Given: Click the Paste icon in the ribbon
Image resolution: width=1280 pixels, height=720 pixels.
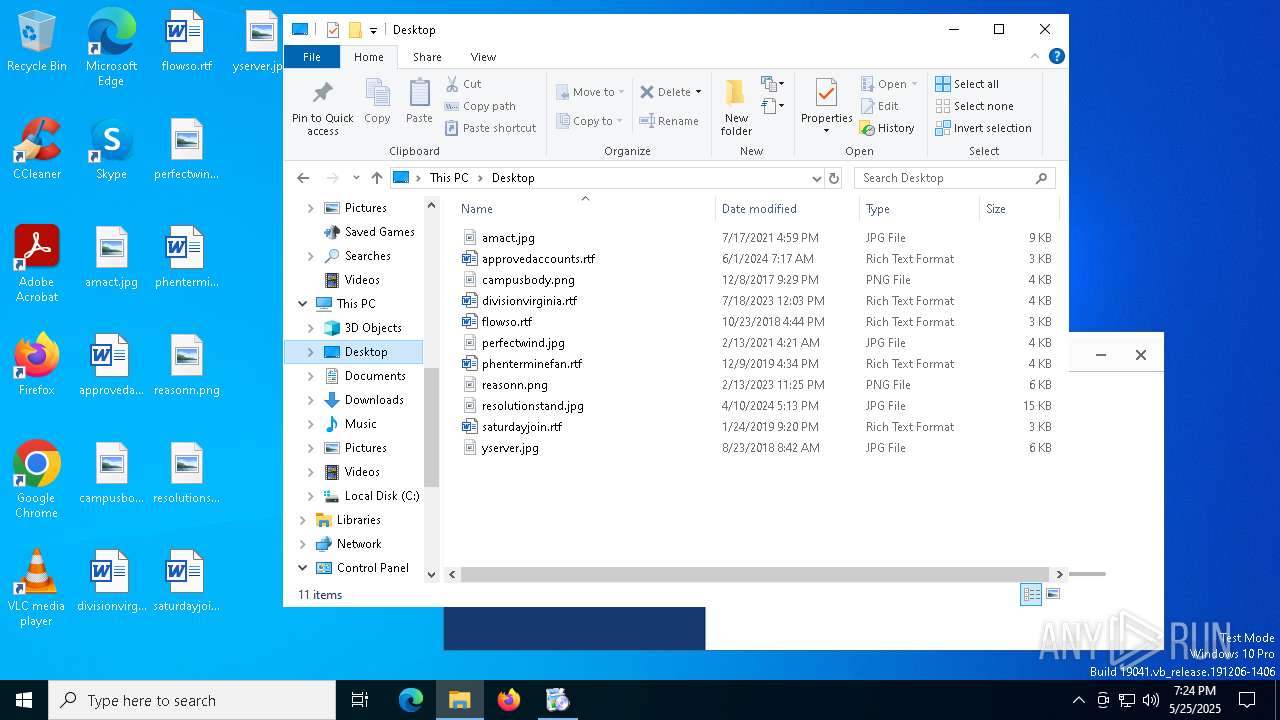Looking at the screenshot, I should [419, 93].
